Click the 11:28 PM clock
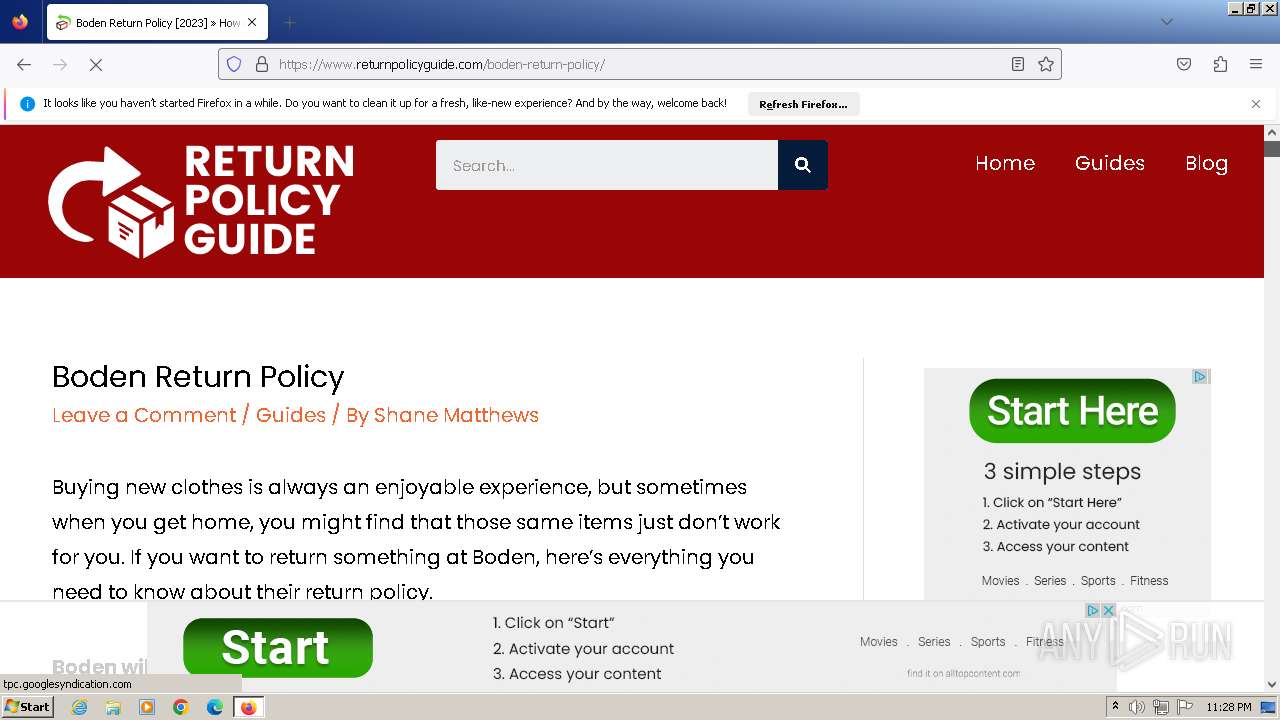The image size is (1280, 720). (1229, 707)
